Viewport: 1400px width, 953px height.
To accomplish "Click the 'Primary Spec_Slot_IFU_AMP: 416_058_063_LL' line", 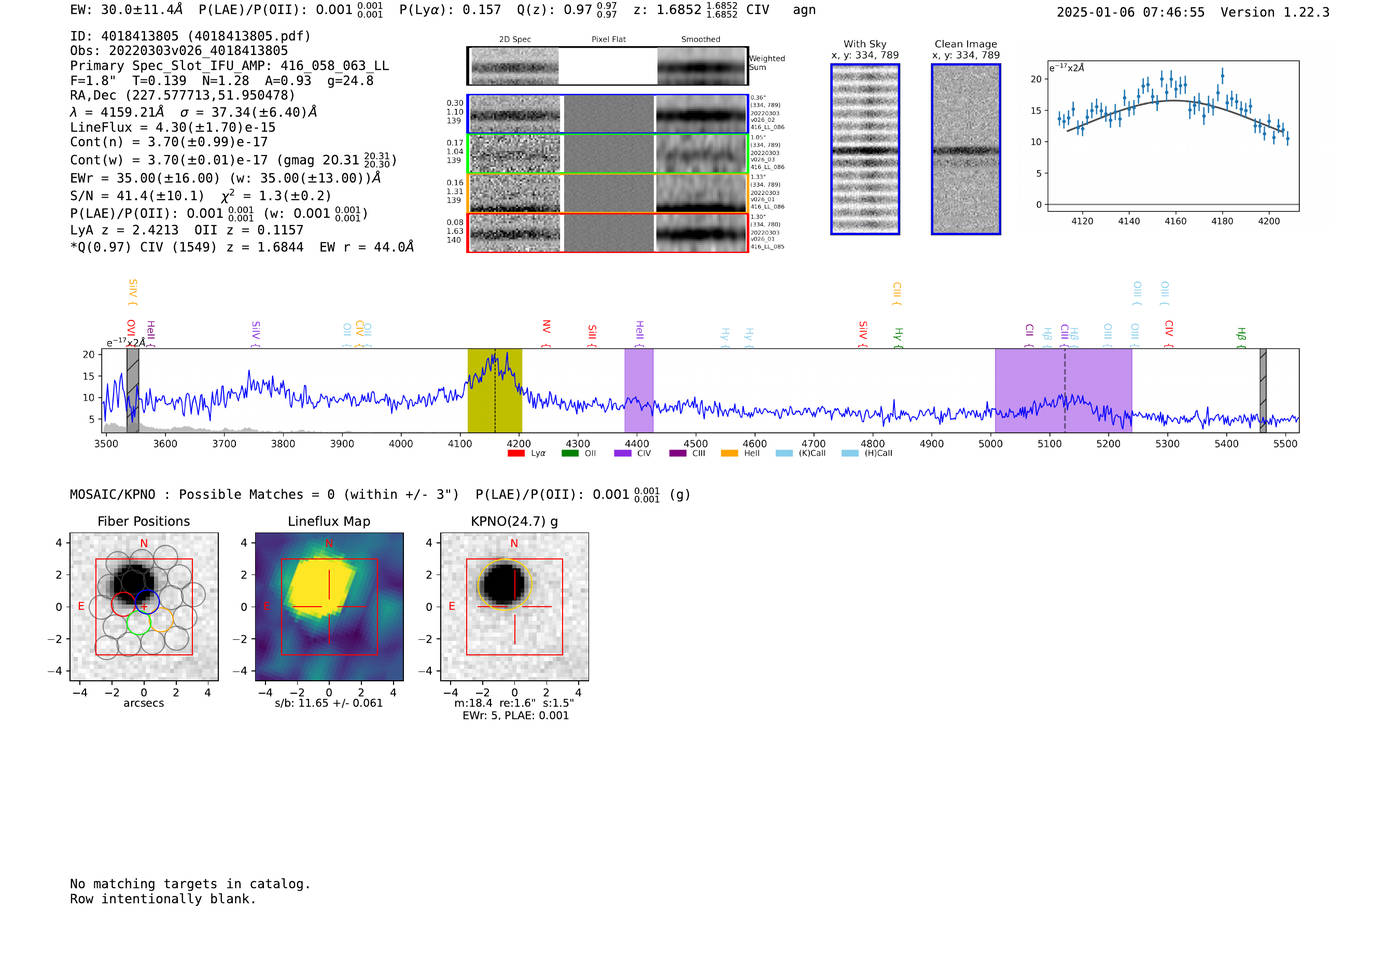I will 229,66.
